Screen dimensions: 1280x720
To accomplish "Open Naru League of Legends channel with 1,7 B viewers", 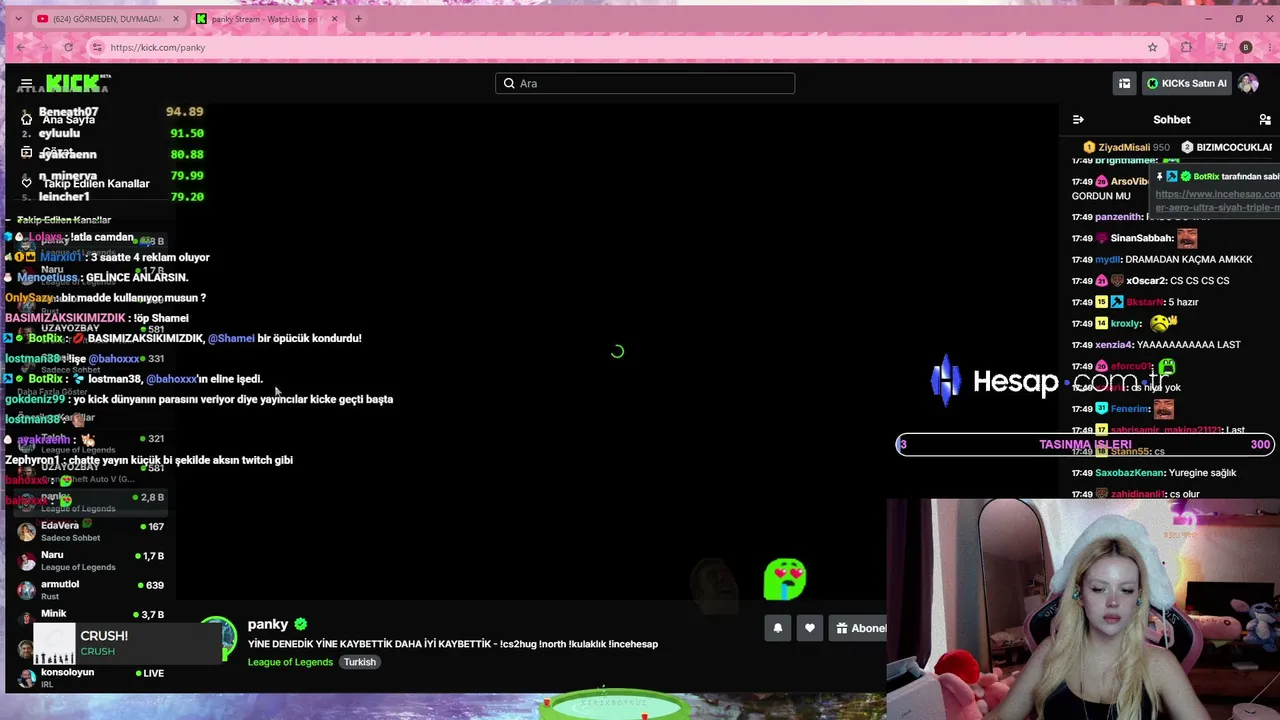I will [90, 560].
